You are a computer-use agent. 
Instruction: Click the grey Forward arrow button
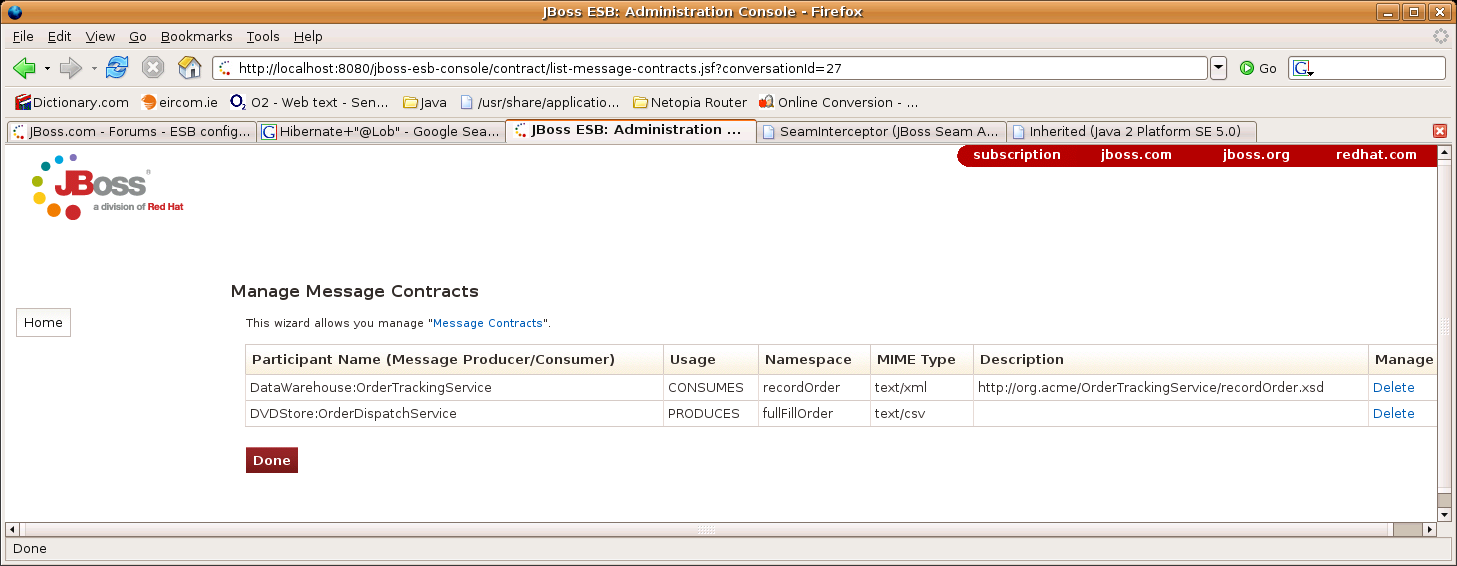(x=70, y=68)
